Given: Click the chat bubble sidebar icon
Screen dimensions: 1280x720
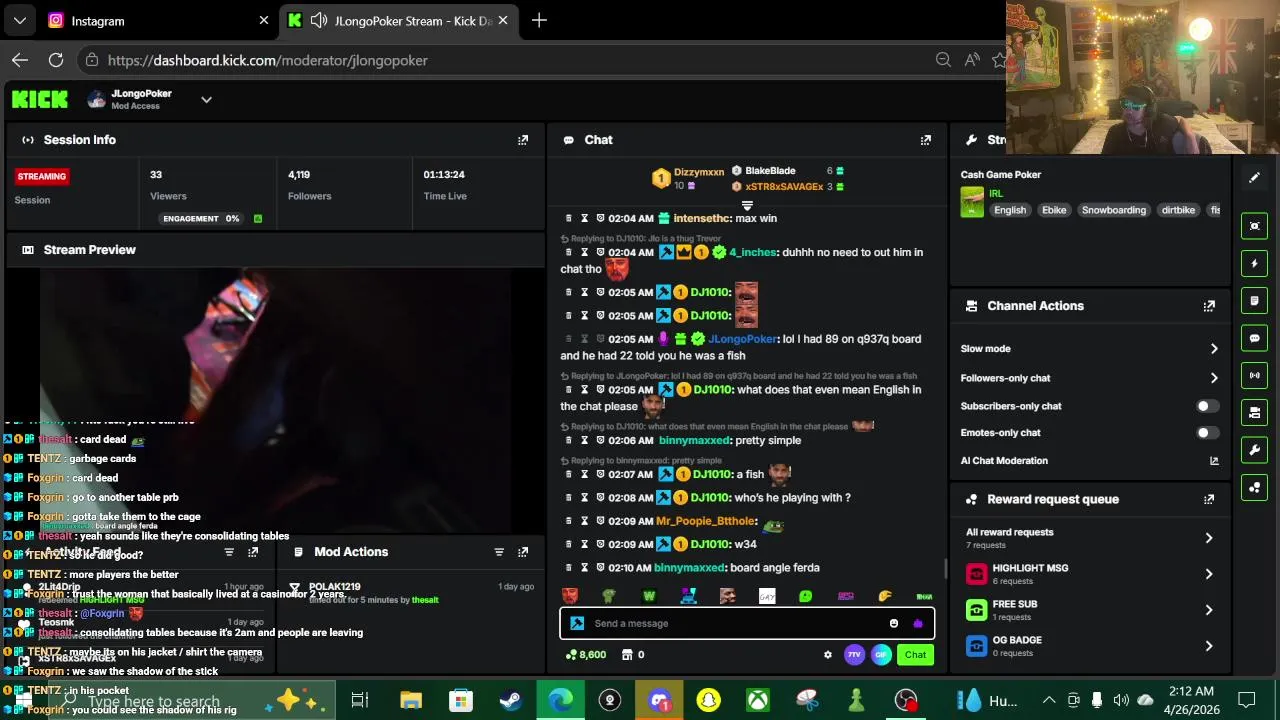Looking at the screenshot, I should pyautogui.click(x=1255, y=338).
